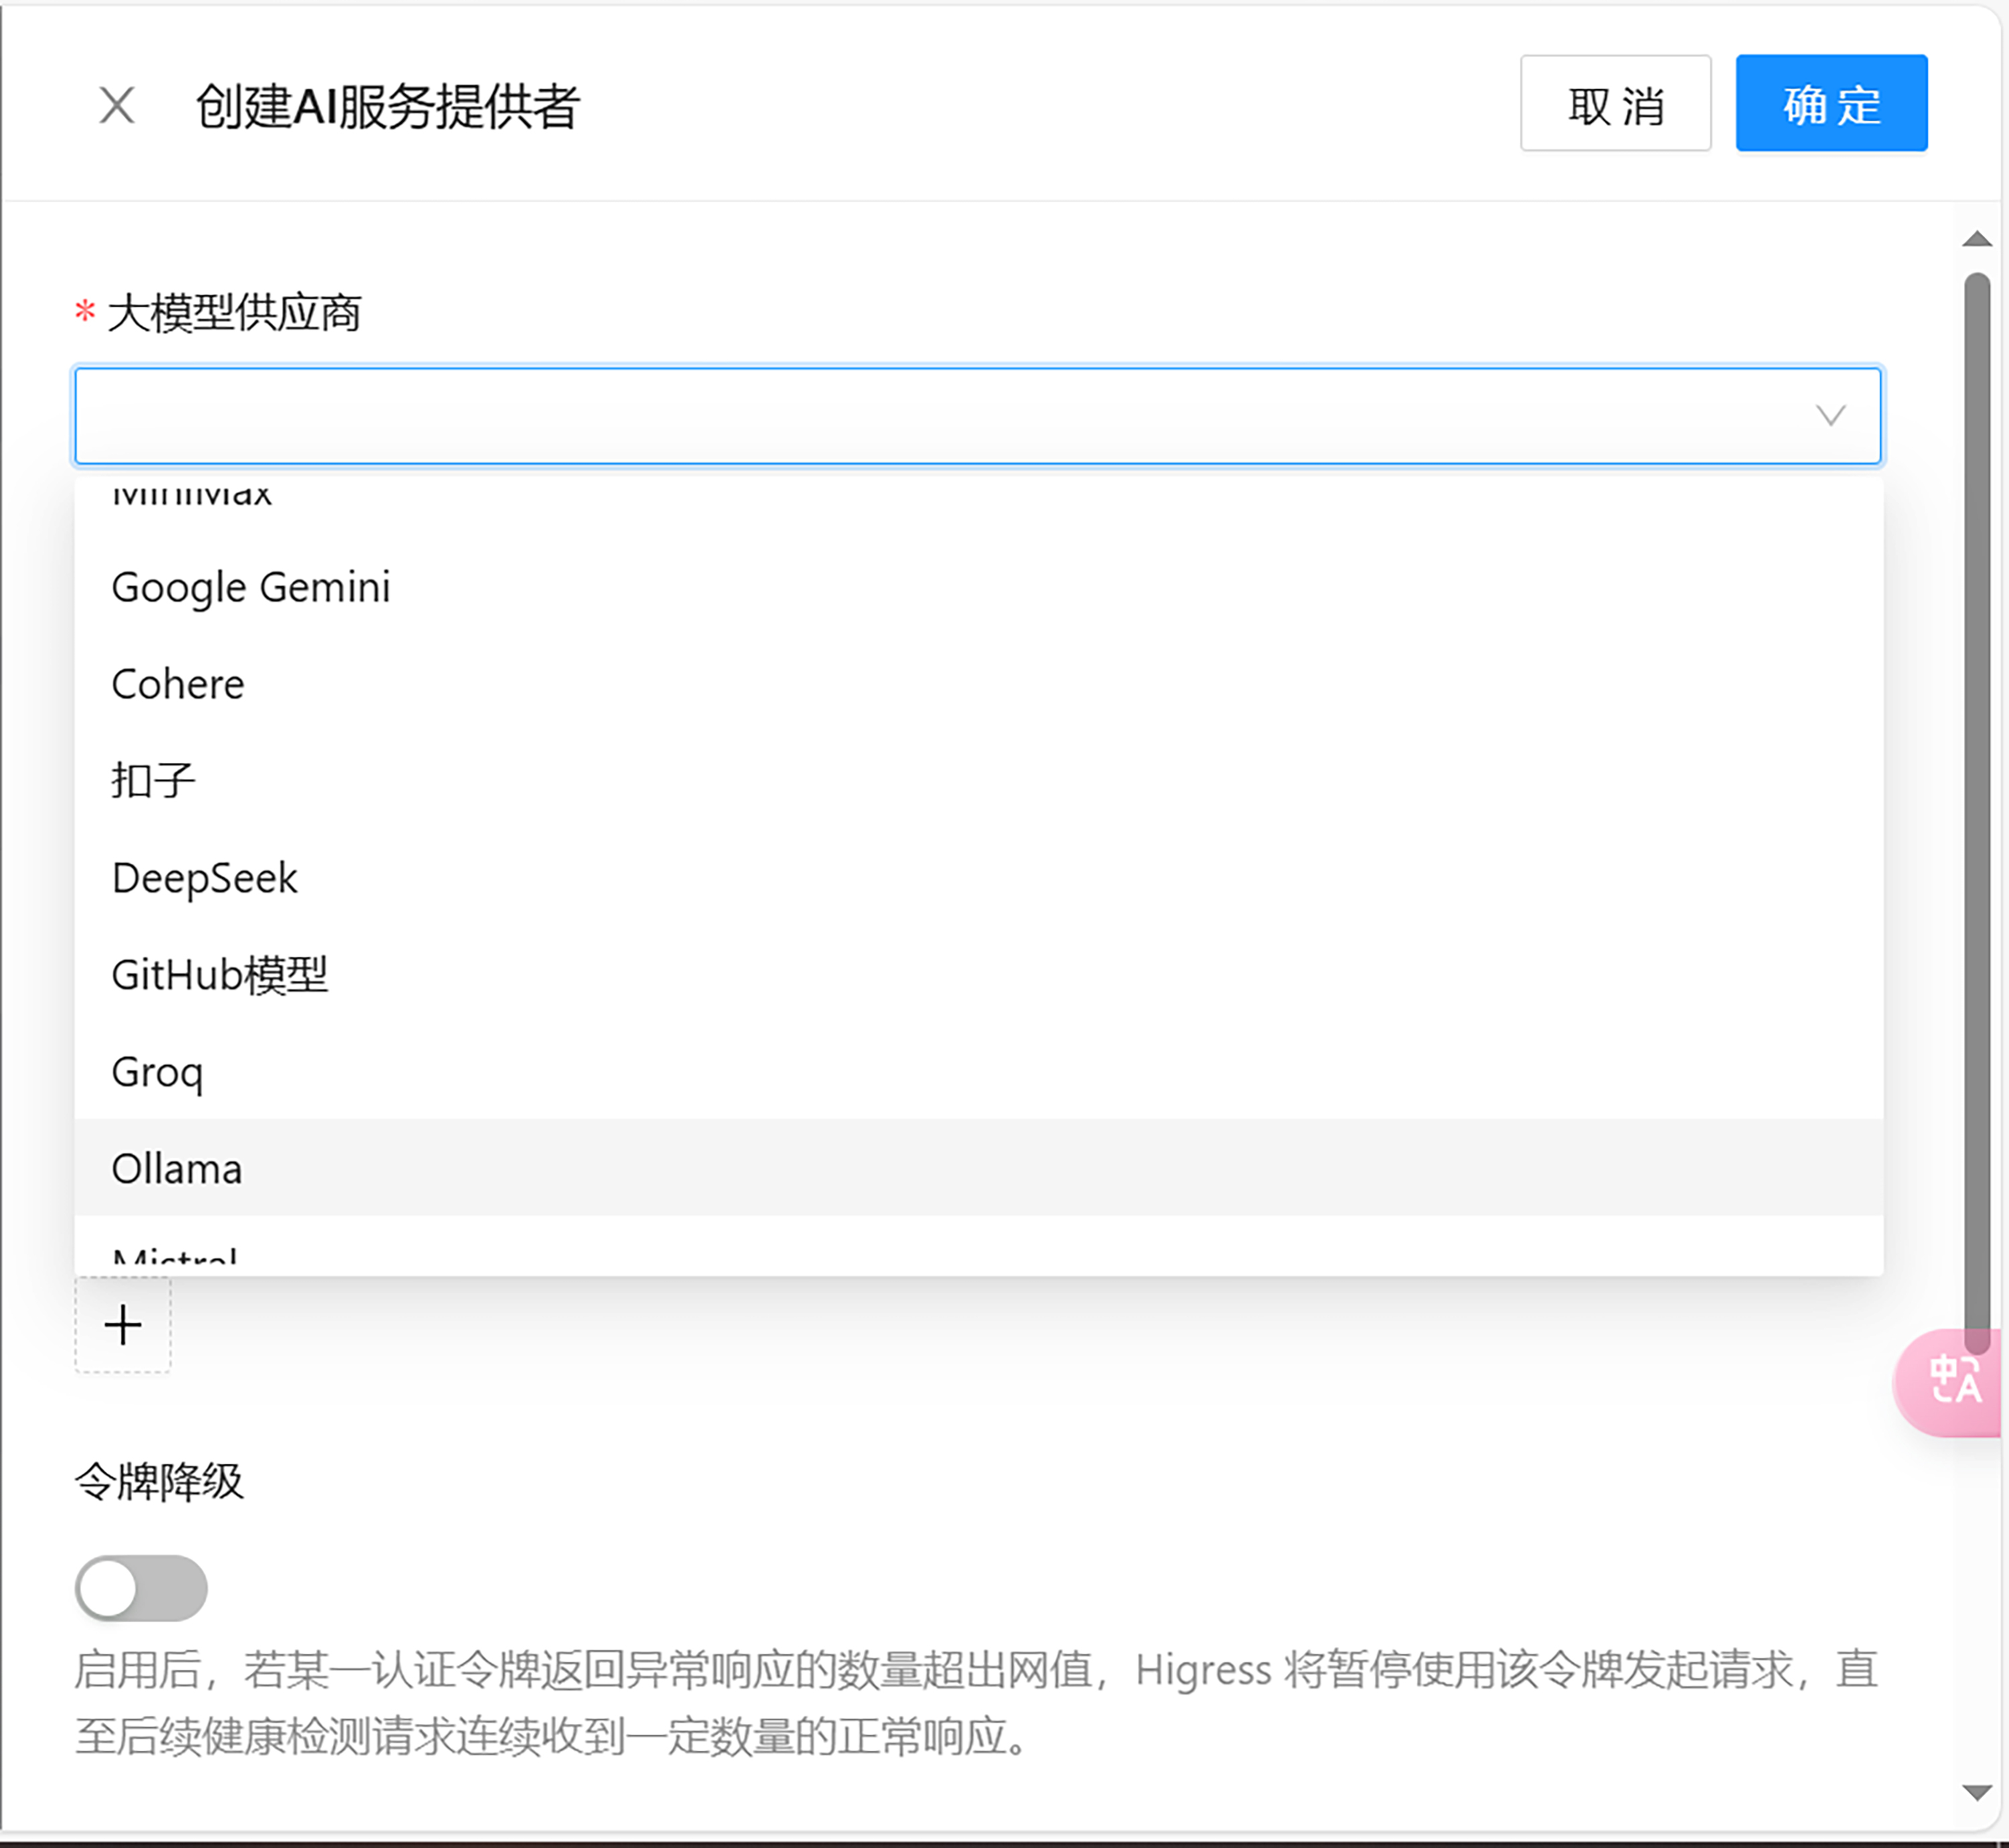Select Google Gemini from provider list
This screenshot has width=2009, height=1848.
(x=250, y=587)
